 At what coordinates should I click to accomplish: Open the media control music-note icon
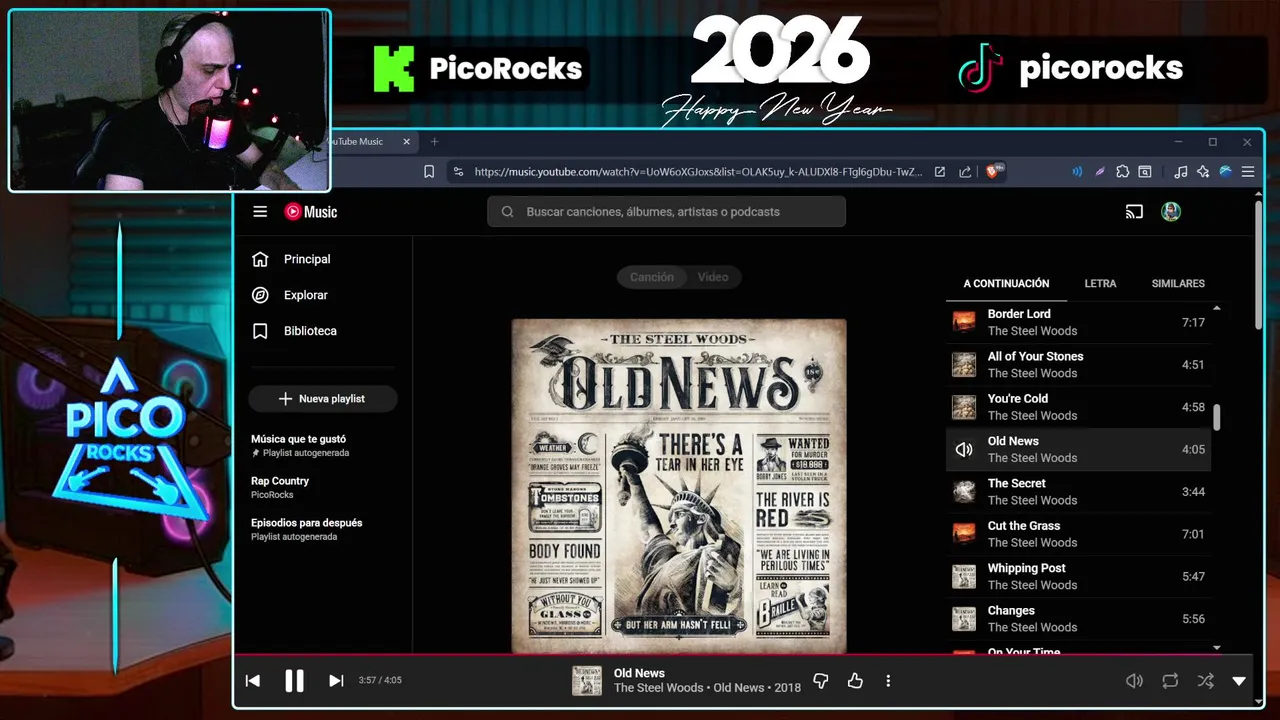tap(1181, 172)
